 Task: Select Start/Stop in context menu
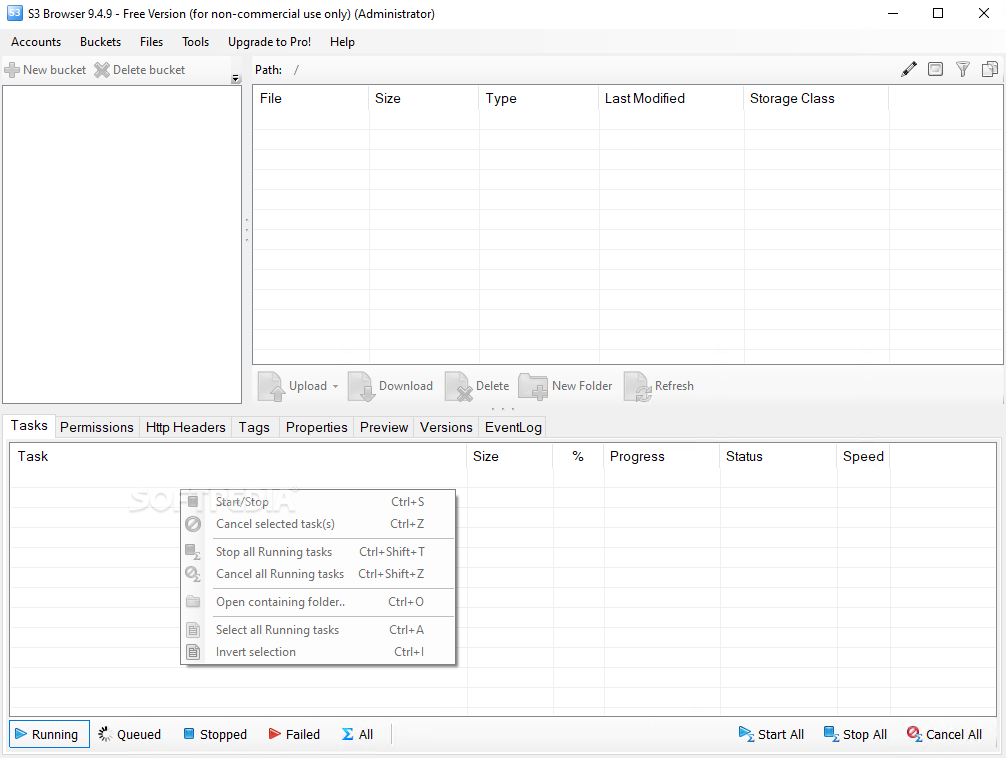click(318, 502)
